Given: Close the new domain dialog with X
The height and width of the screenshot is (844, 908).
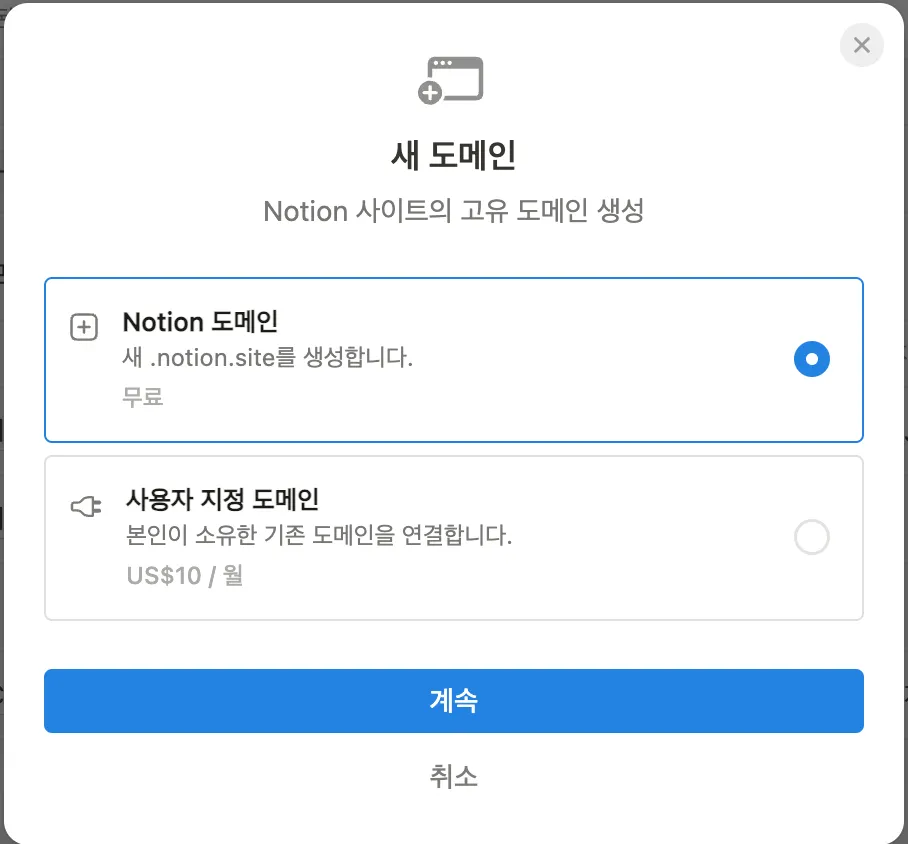Looking at the screenshot, I should [x=862, y=45].
